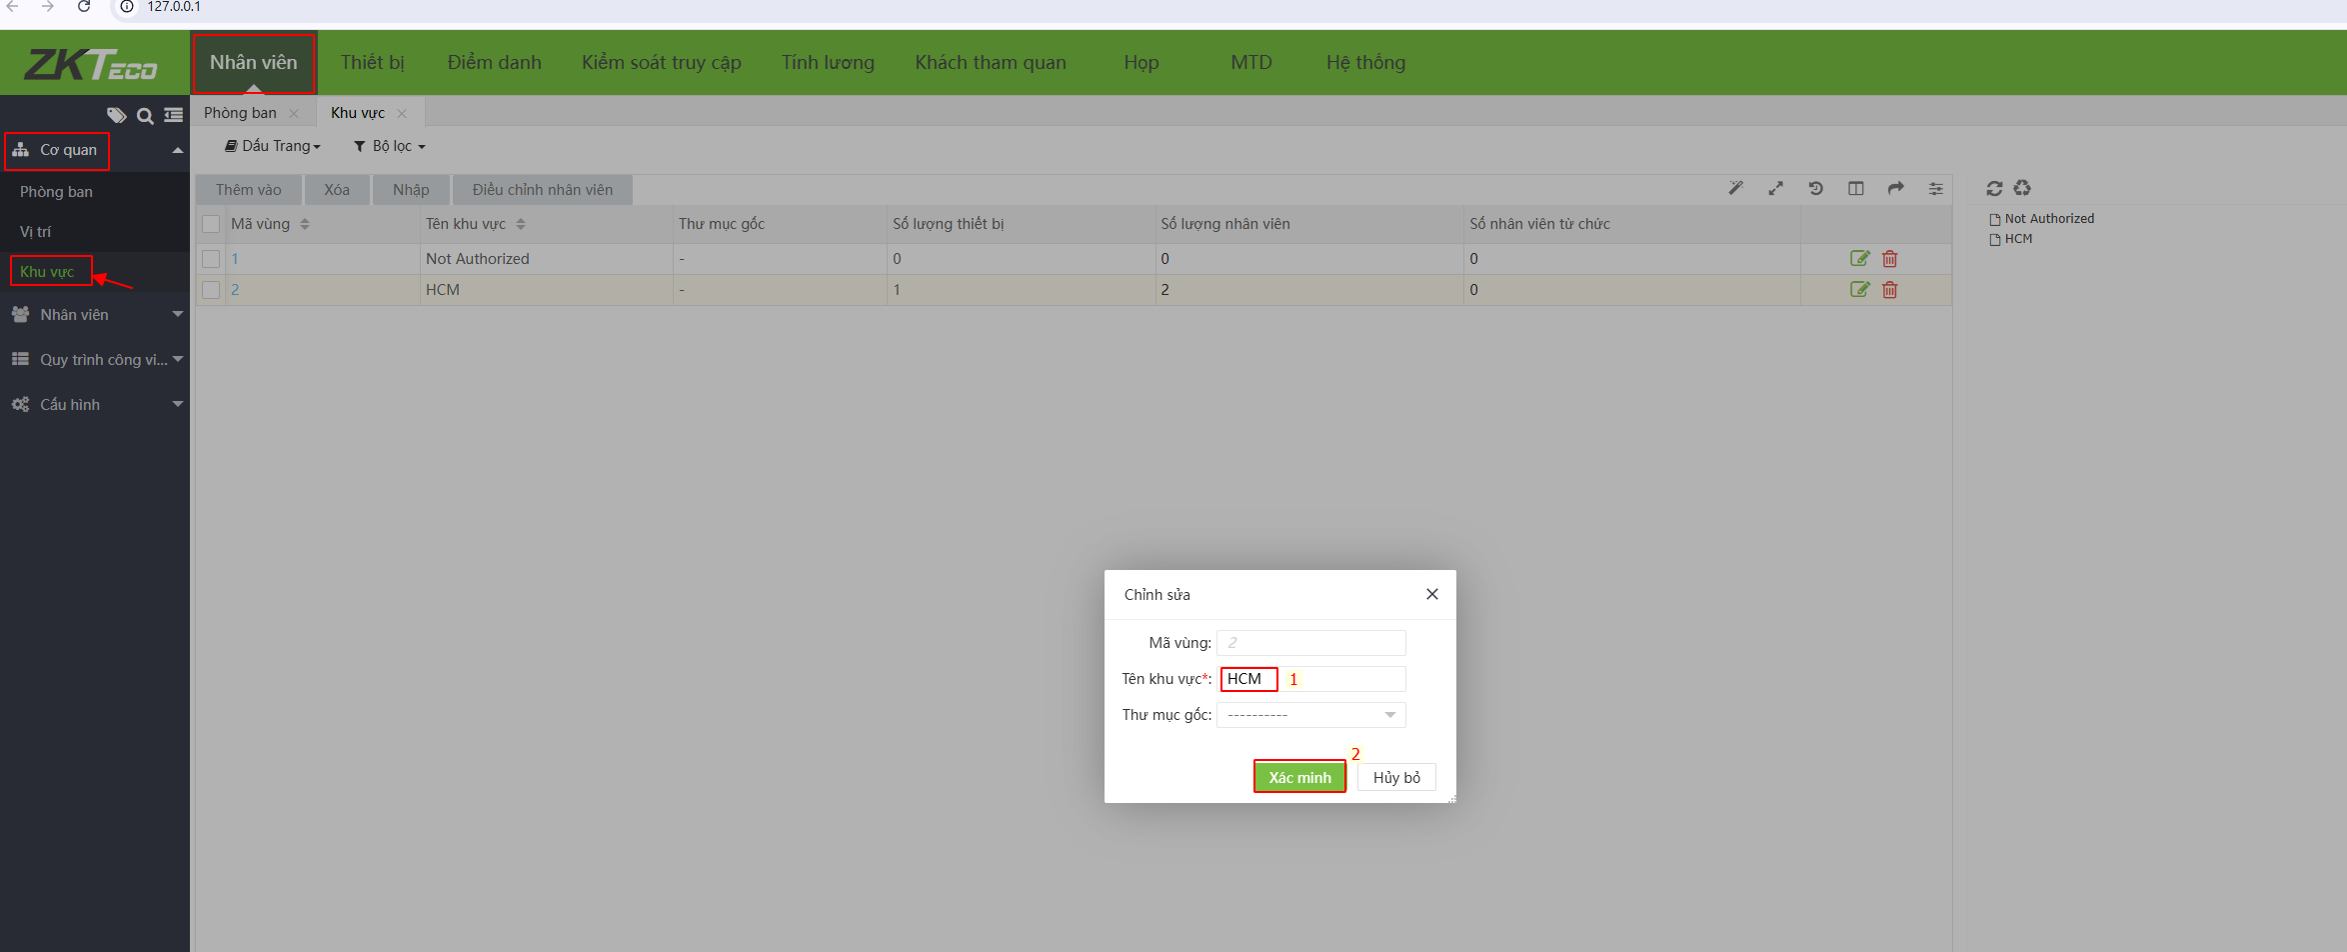Tick the checkbox for area row 2
The image size is (2347, 952).
[x=211, y=290]
